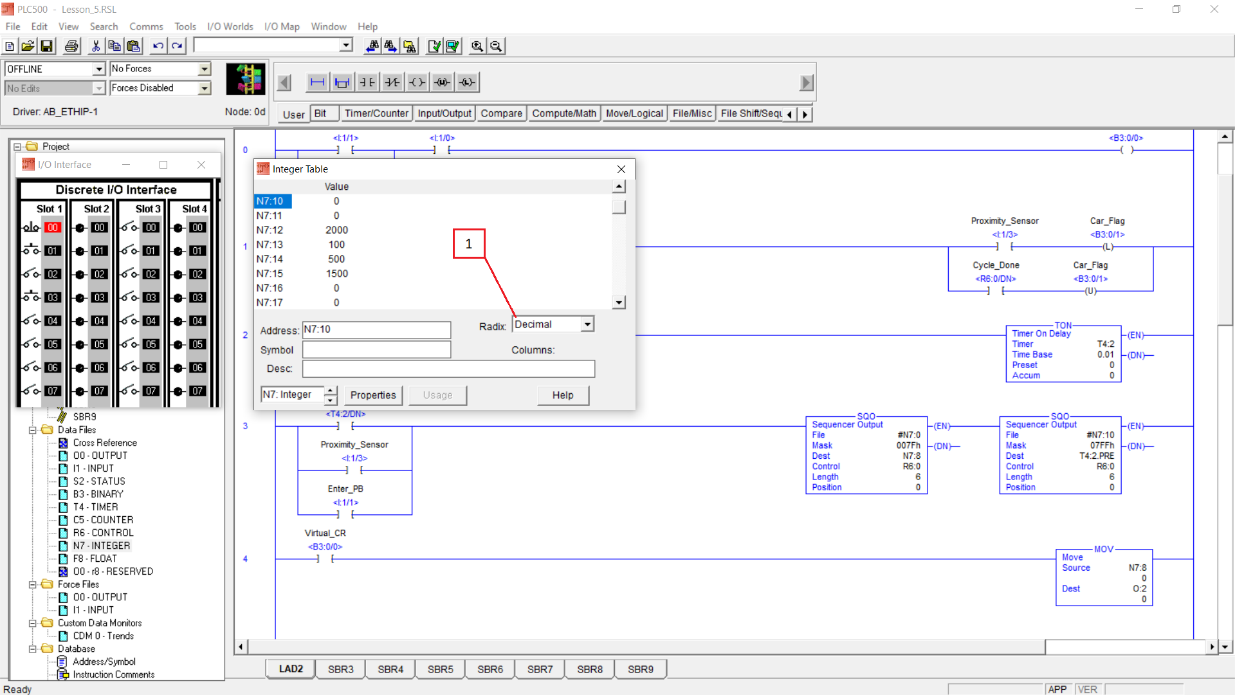Toggle Slot 1 input switch 06
Image resolution: width=1235 pixels, height=695 pixels.
coord(32,368)
